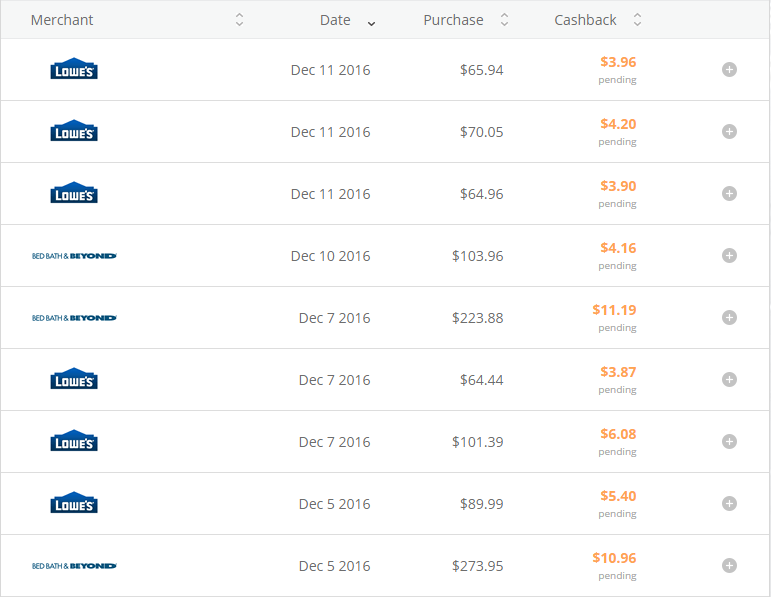771x597 pixels.
Task: Click the $11.19 pending cashback amount
Action: (x=614, y=310)
